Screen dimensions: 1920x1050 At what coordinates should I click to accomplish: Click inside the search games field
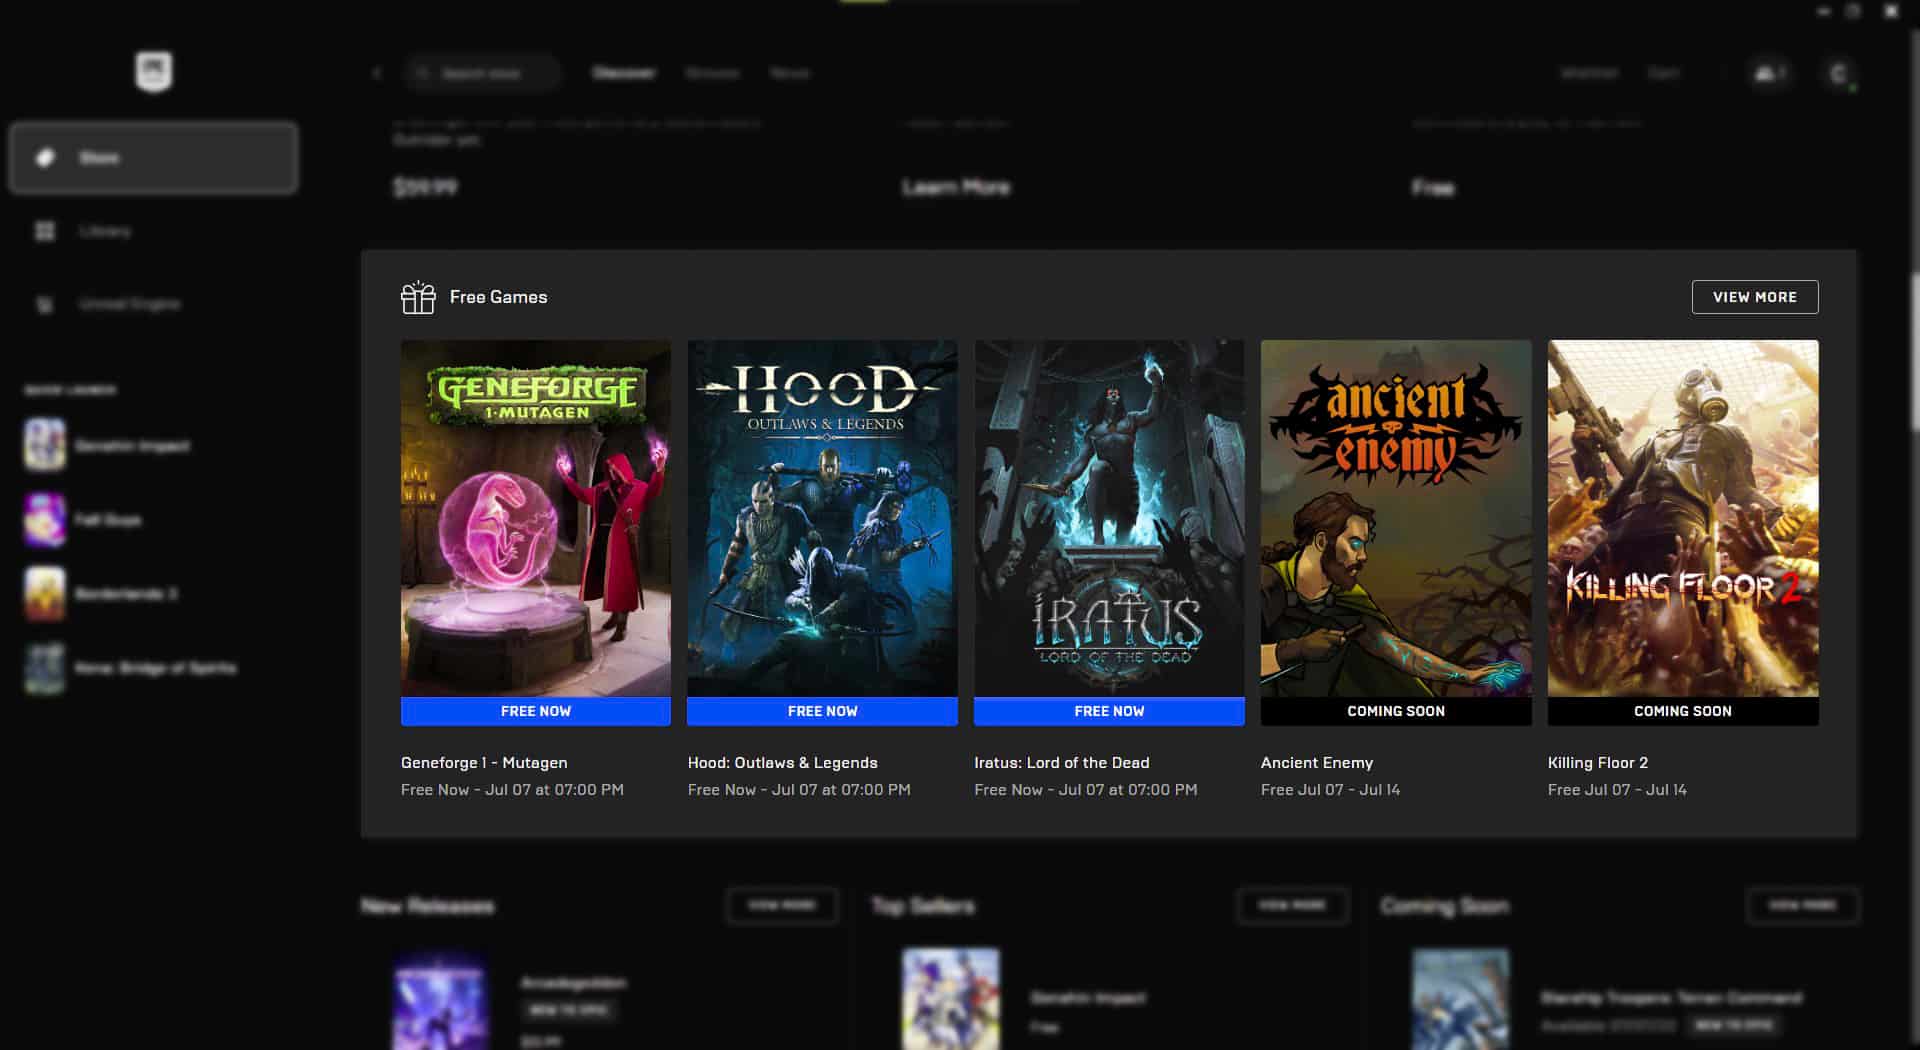pyautogui.click(x=483, y=72)
